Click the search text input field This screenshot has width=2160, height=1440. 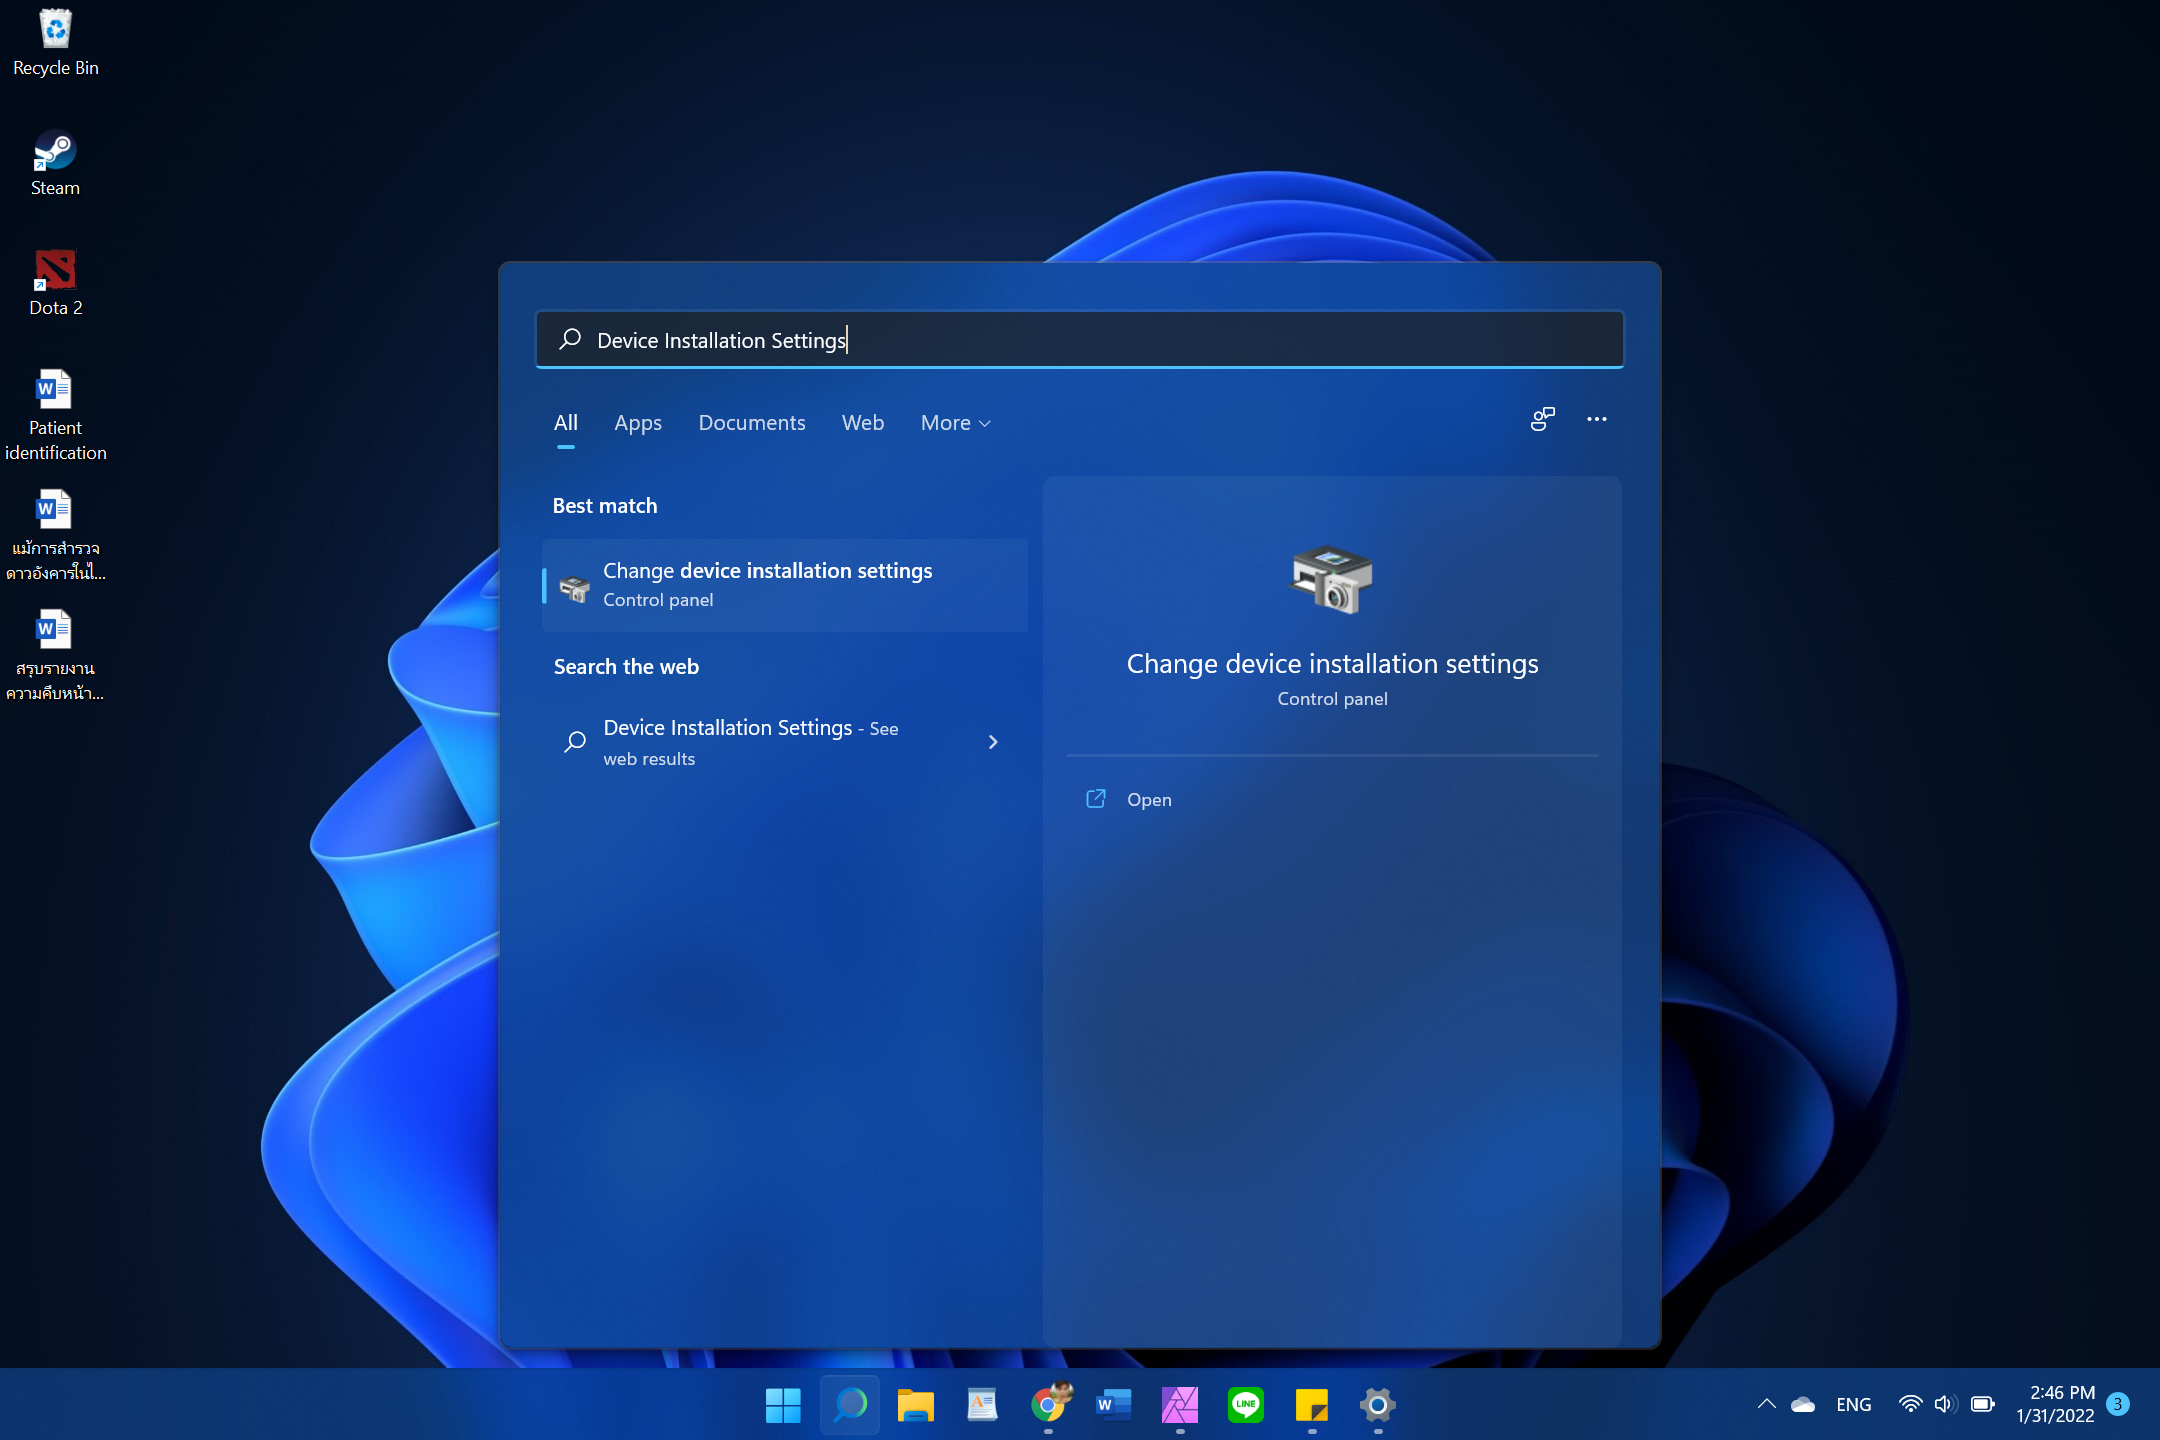tap(1080, 340)
